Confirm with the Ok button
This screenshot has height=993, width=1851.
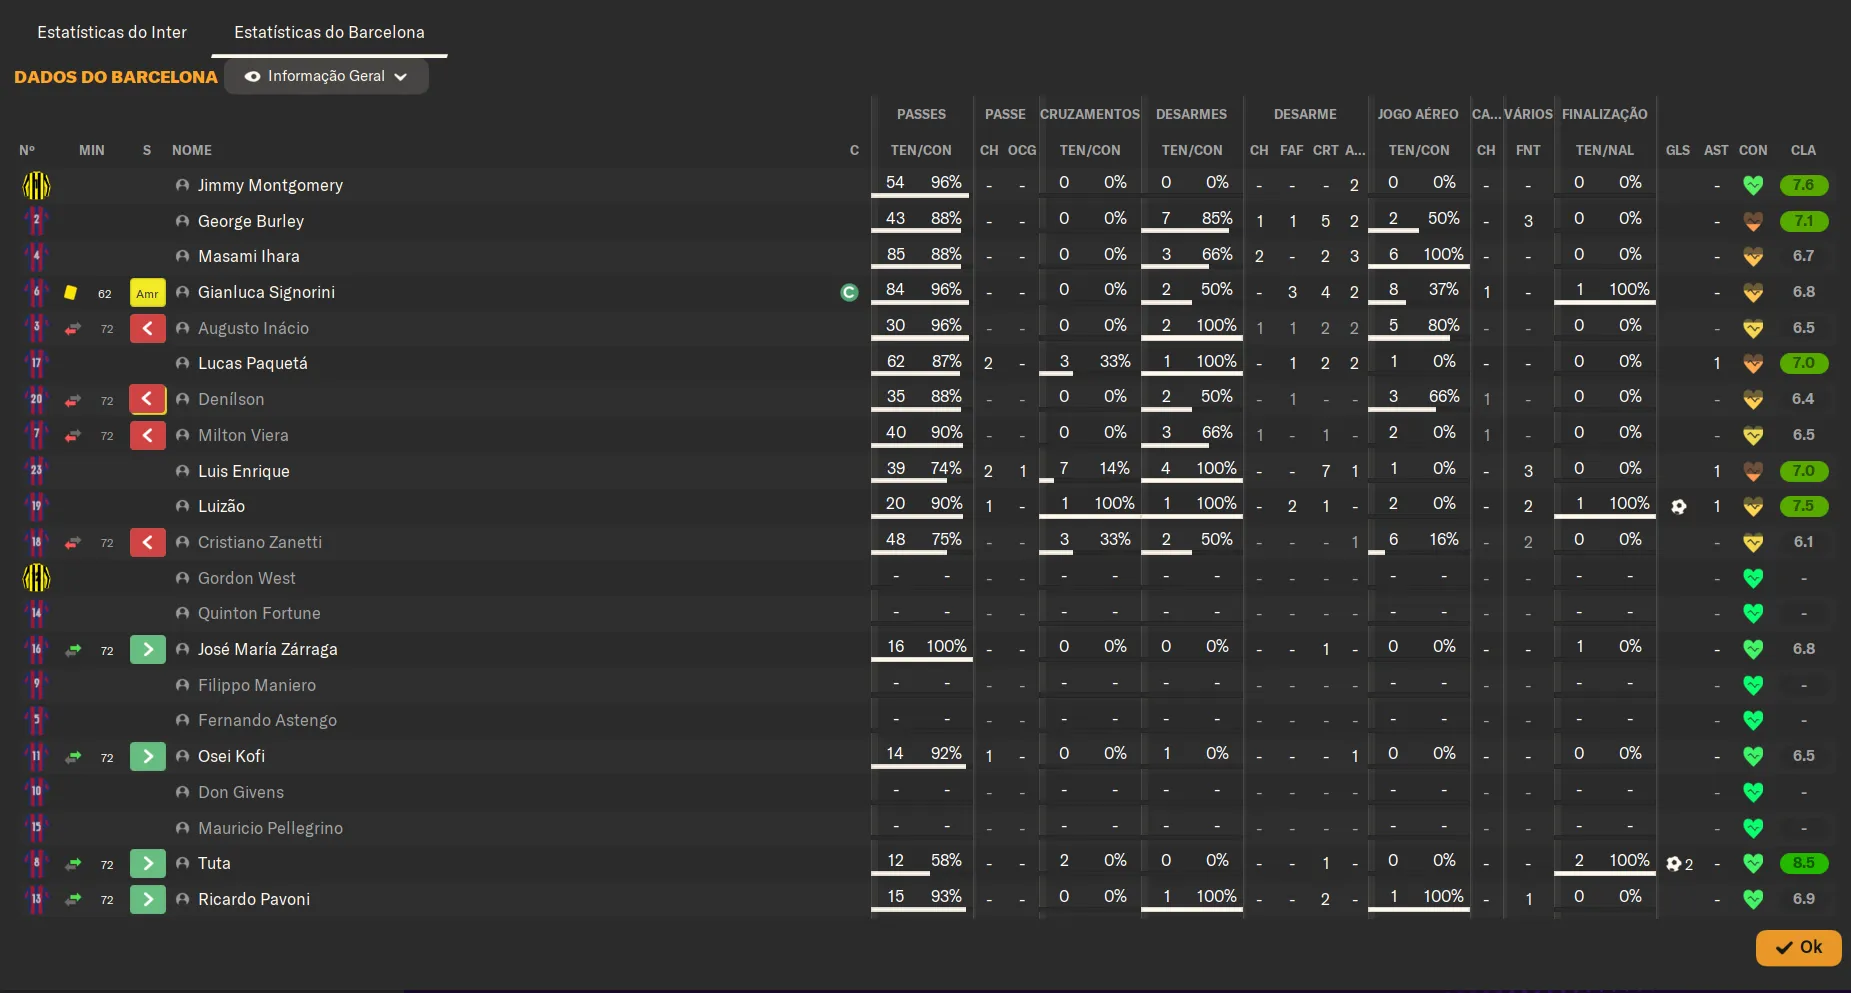pos(1798,947)
